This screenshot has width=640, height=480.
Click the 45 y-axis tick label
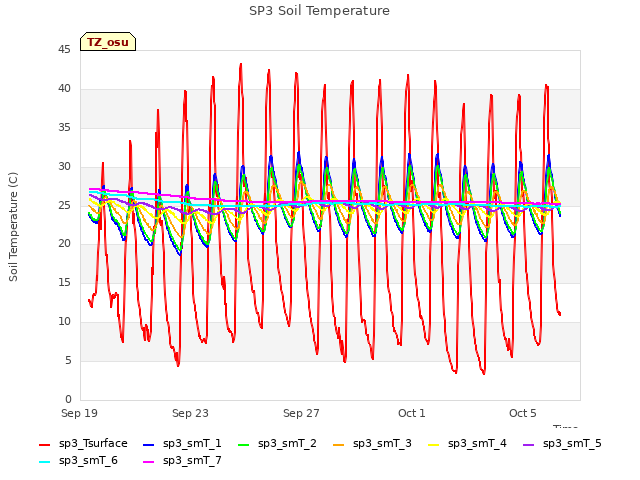click(64, 50)
